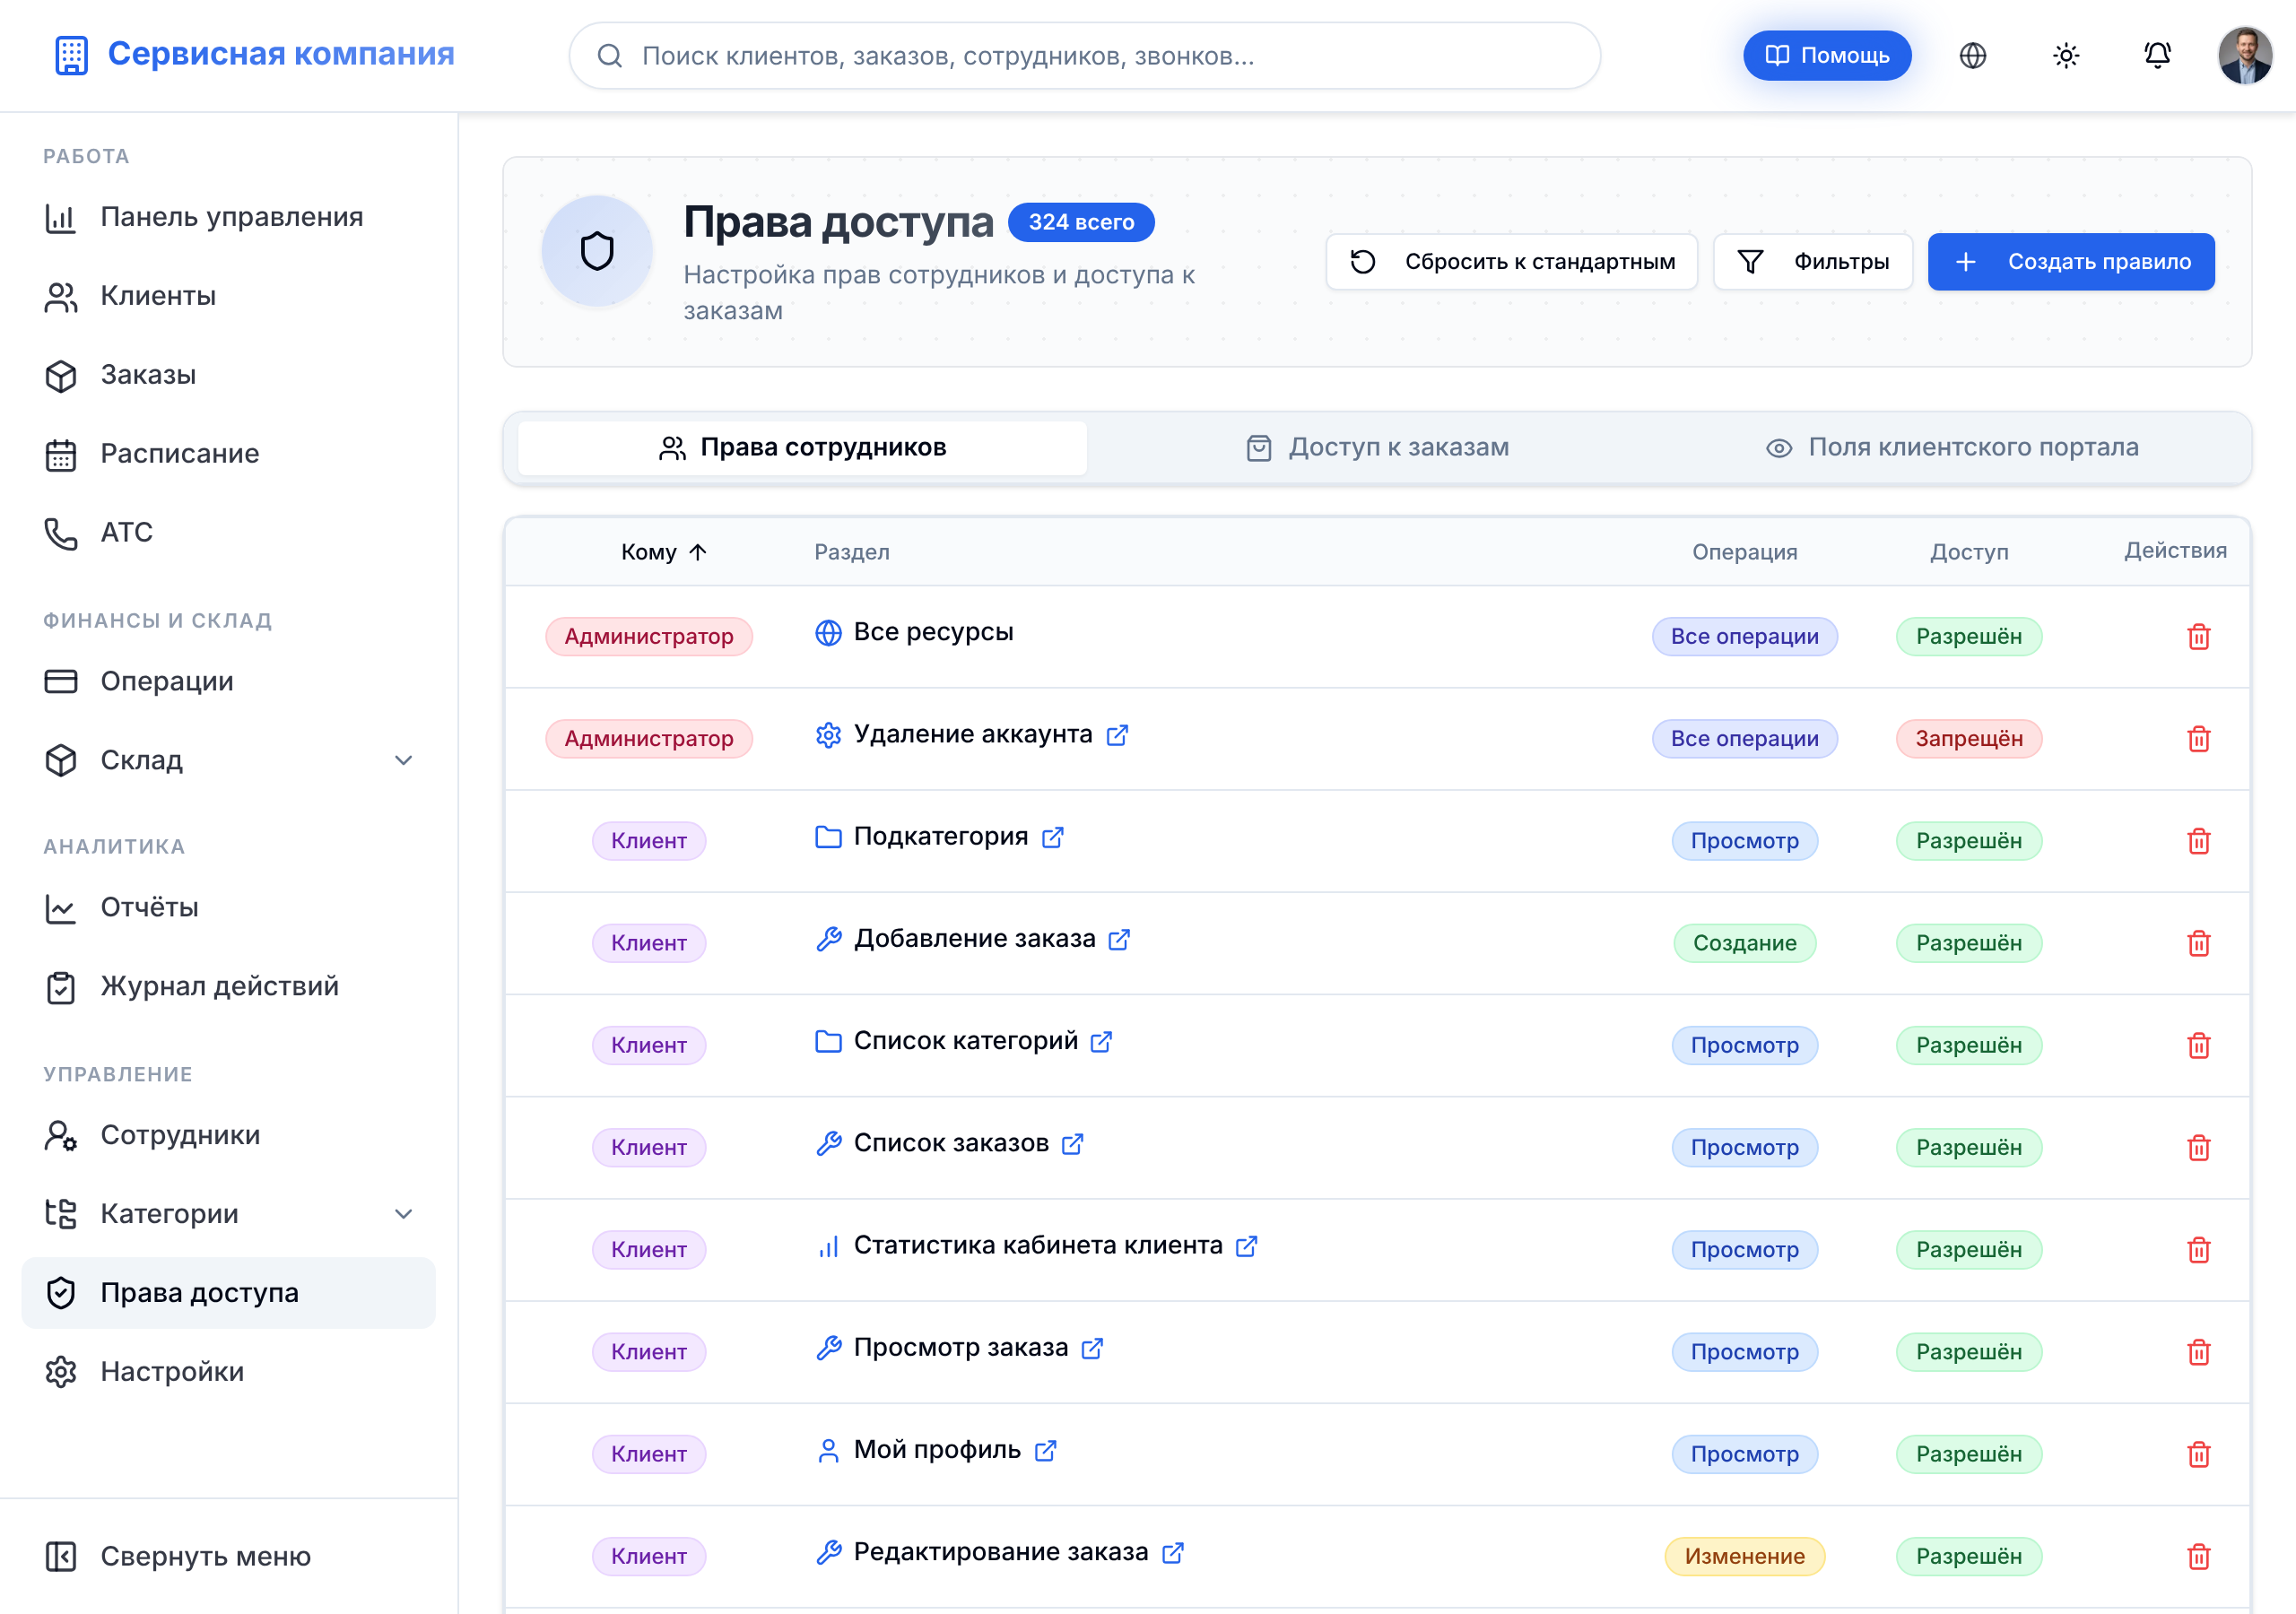This screenshot has width=2296, height=1614.
Task: Click the Создание operation badge
Action: pyautogui.click(x=1744, y=943)
